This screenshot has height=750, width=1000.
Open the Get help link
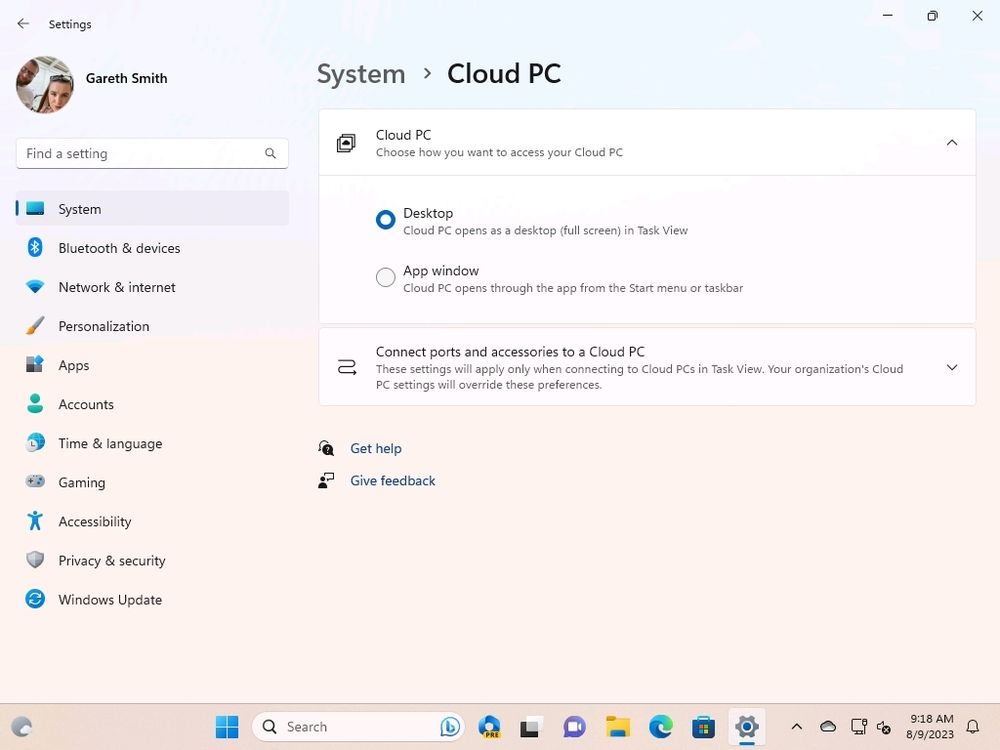point(376,448)
